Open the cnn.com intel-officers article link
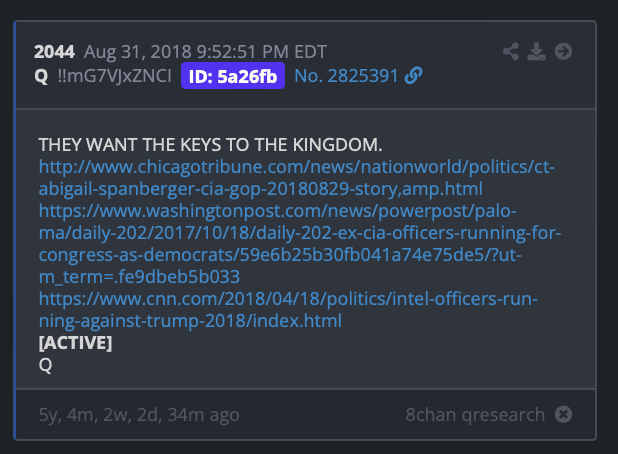 (288, 310)
